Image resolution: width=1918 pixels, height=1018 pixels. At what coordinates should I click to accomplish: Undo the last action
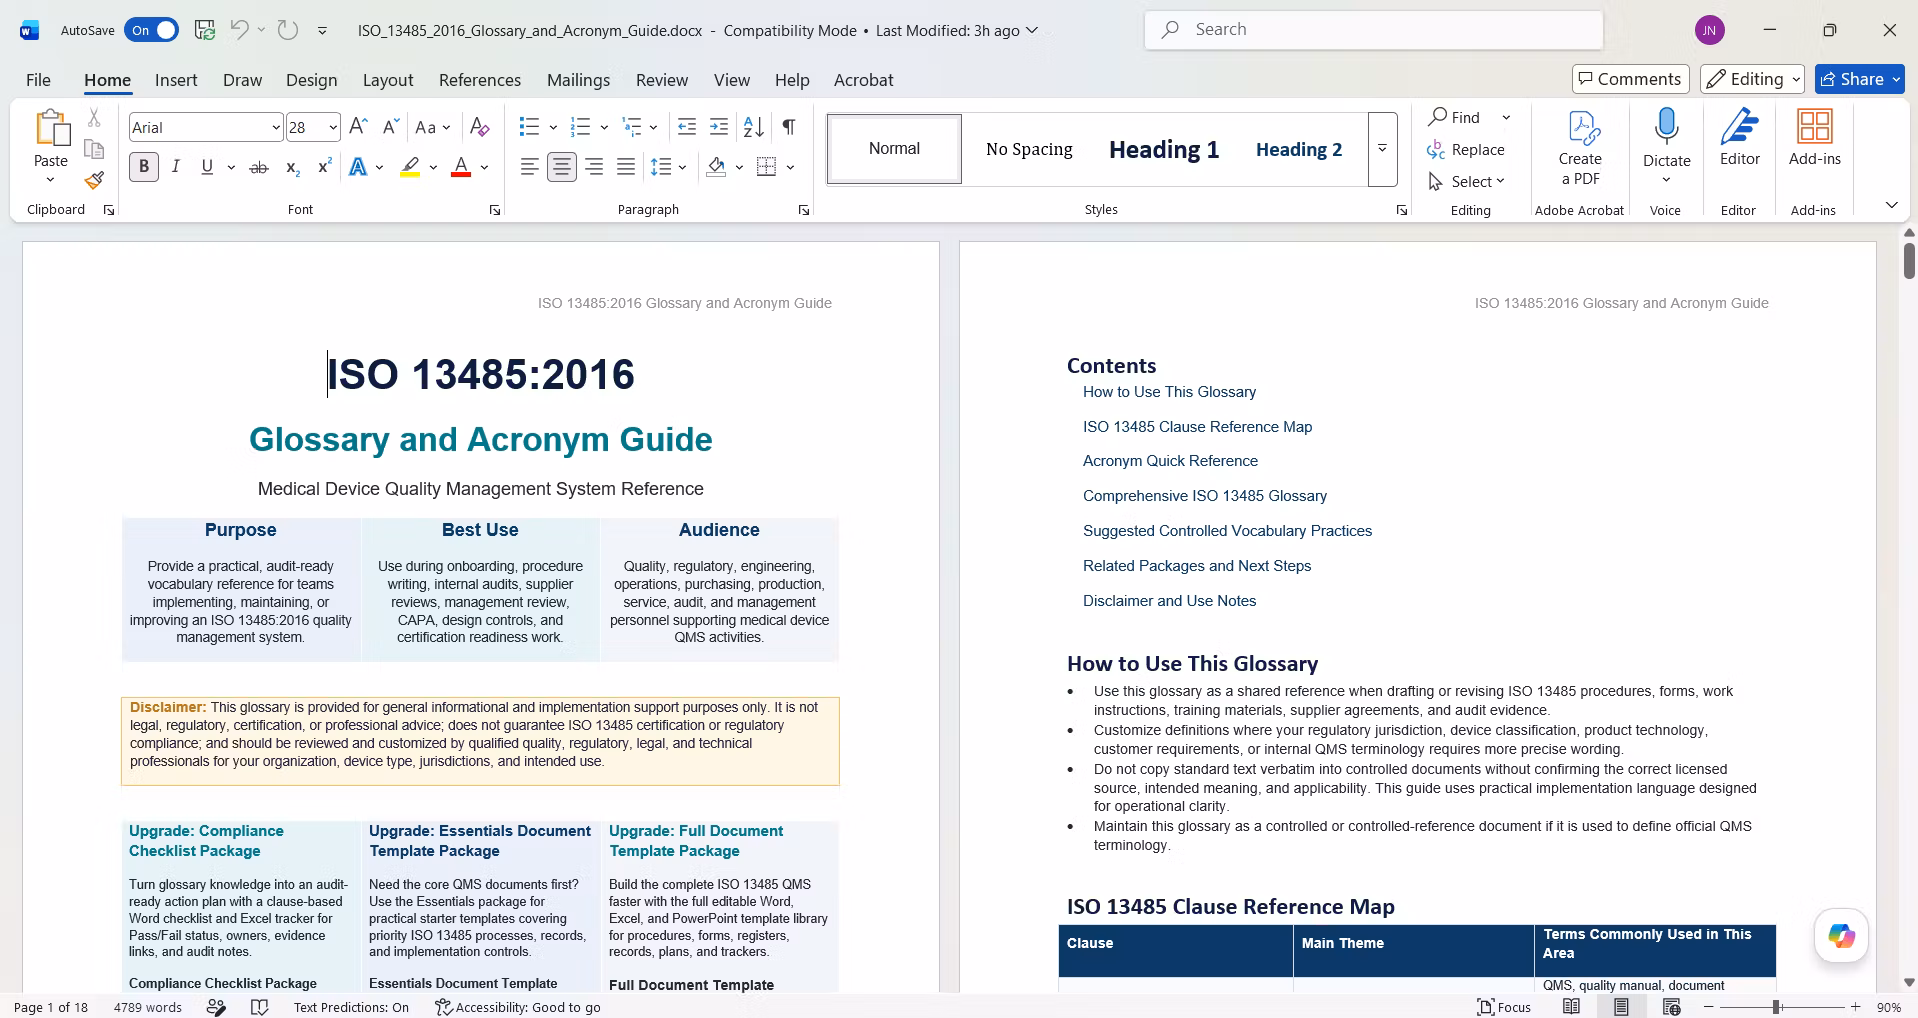point(239,30)
